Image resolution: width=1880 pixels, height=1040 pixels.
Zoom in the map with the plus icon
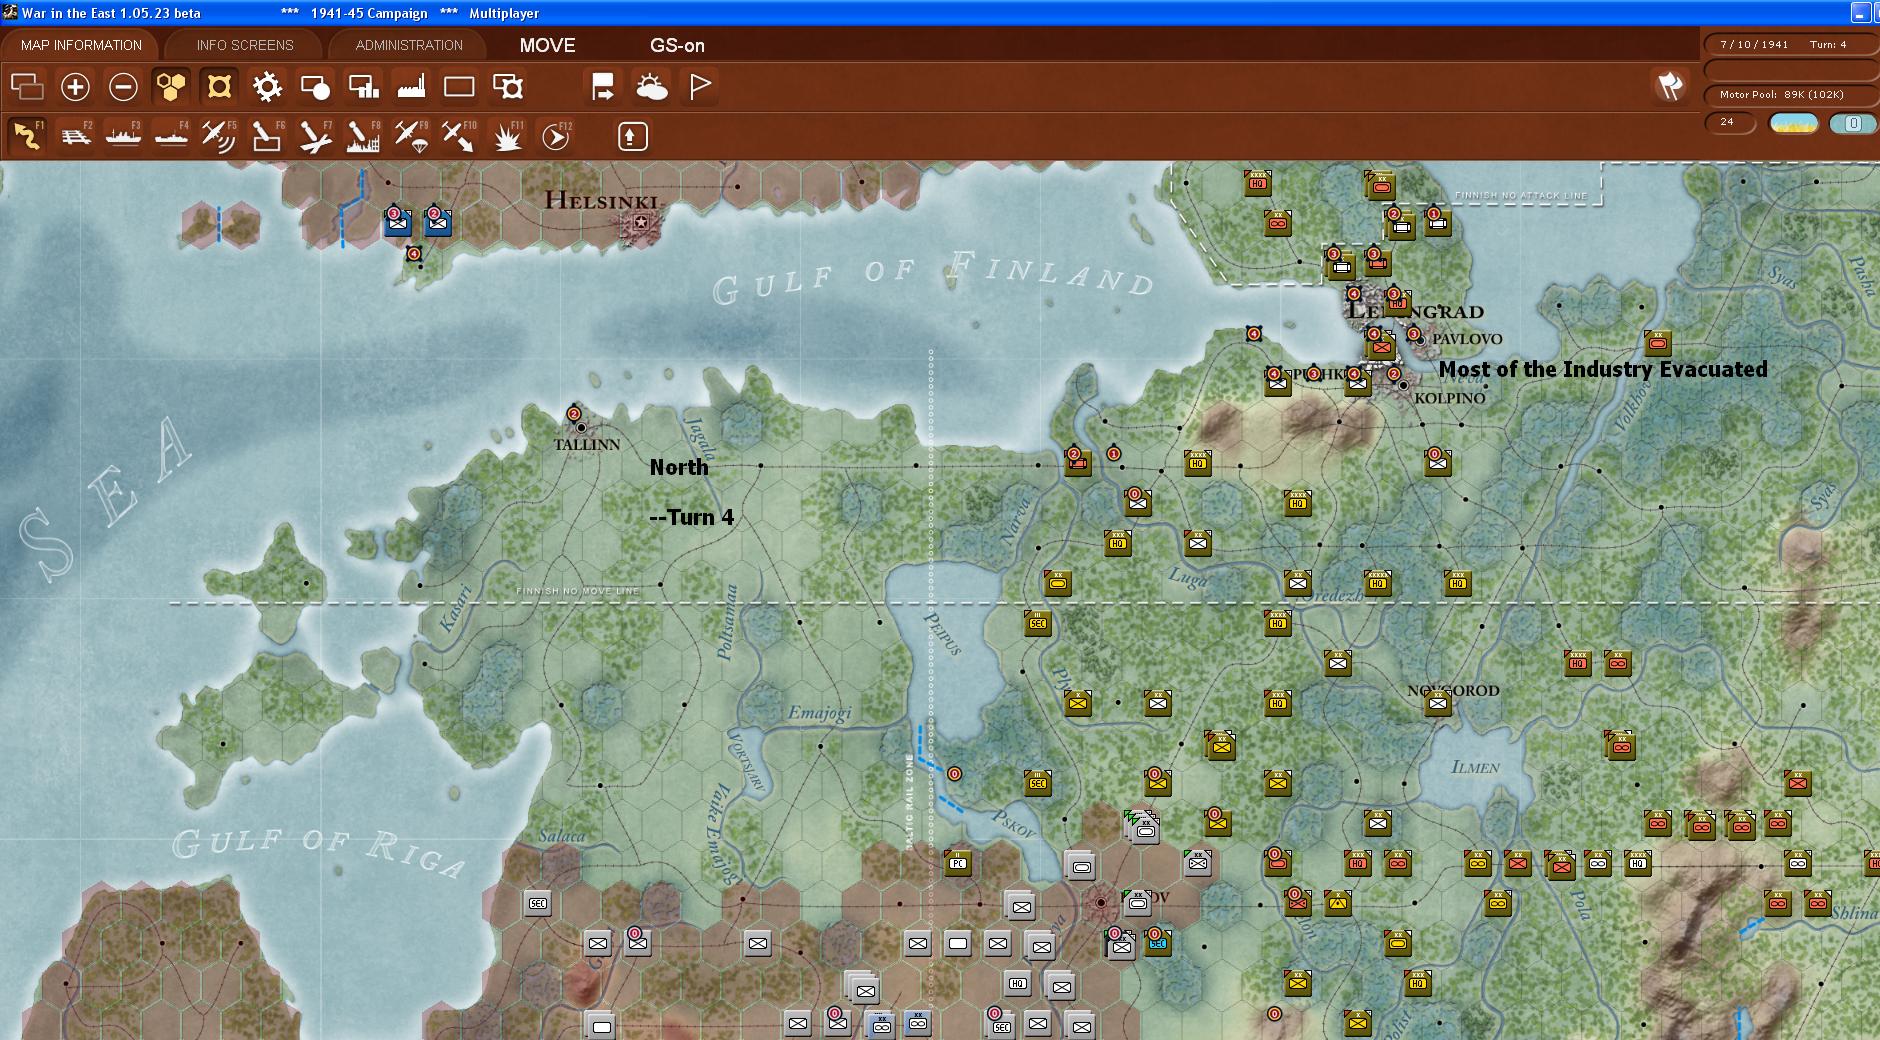click(75, 87)
